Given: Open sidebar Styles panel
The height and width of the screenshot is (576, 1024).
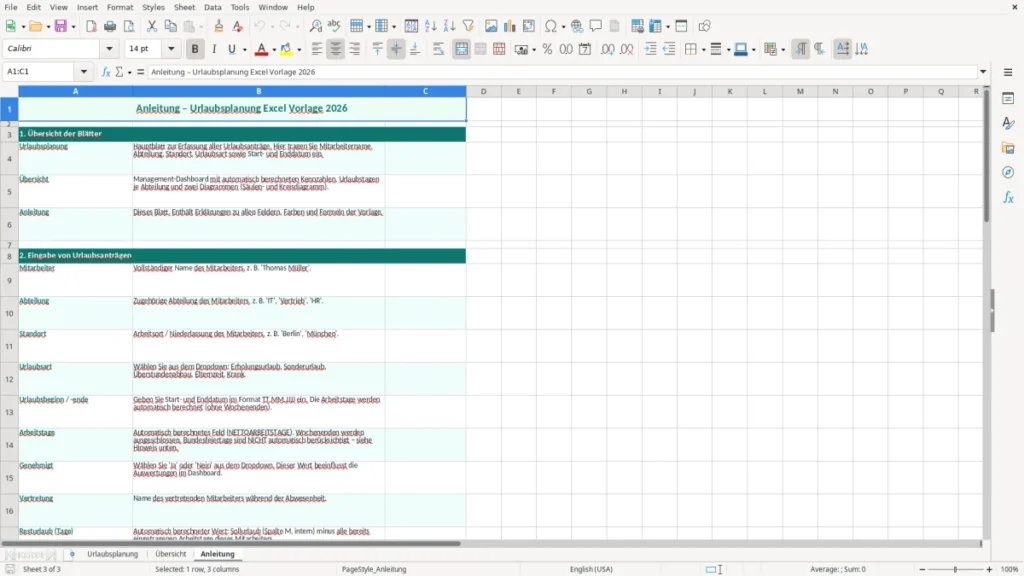Looking at the screenshot, I should (1008, 123).
